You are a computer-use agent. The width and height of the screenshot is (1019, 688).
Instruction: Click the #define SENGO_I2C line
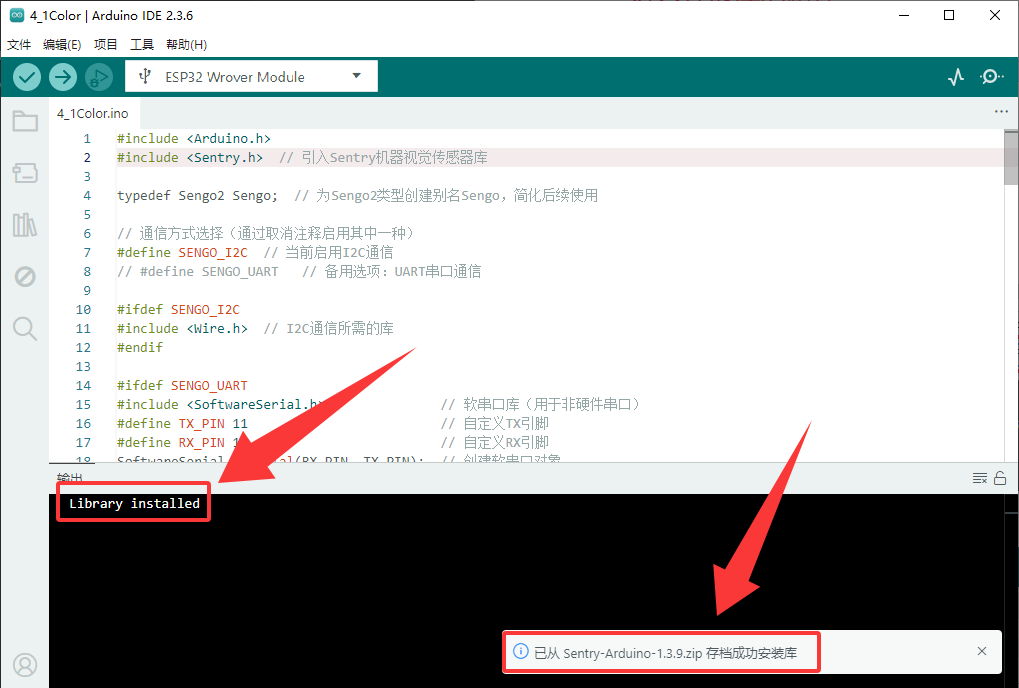[x=255, y=253]
